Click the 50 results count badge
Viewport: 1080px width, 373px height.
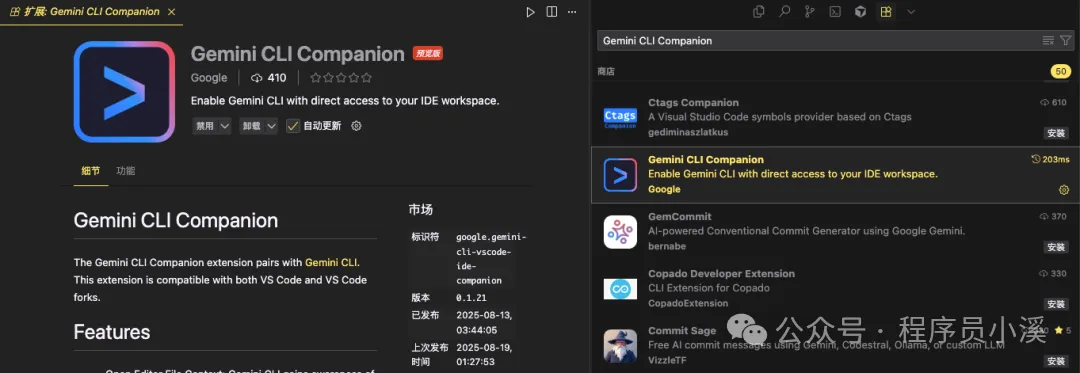click(1061, 72)
